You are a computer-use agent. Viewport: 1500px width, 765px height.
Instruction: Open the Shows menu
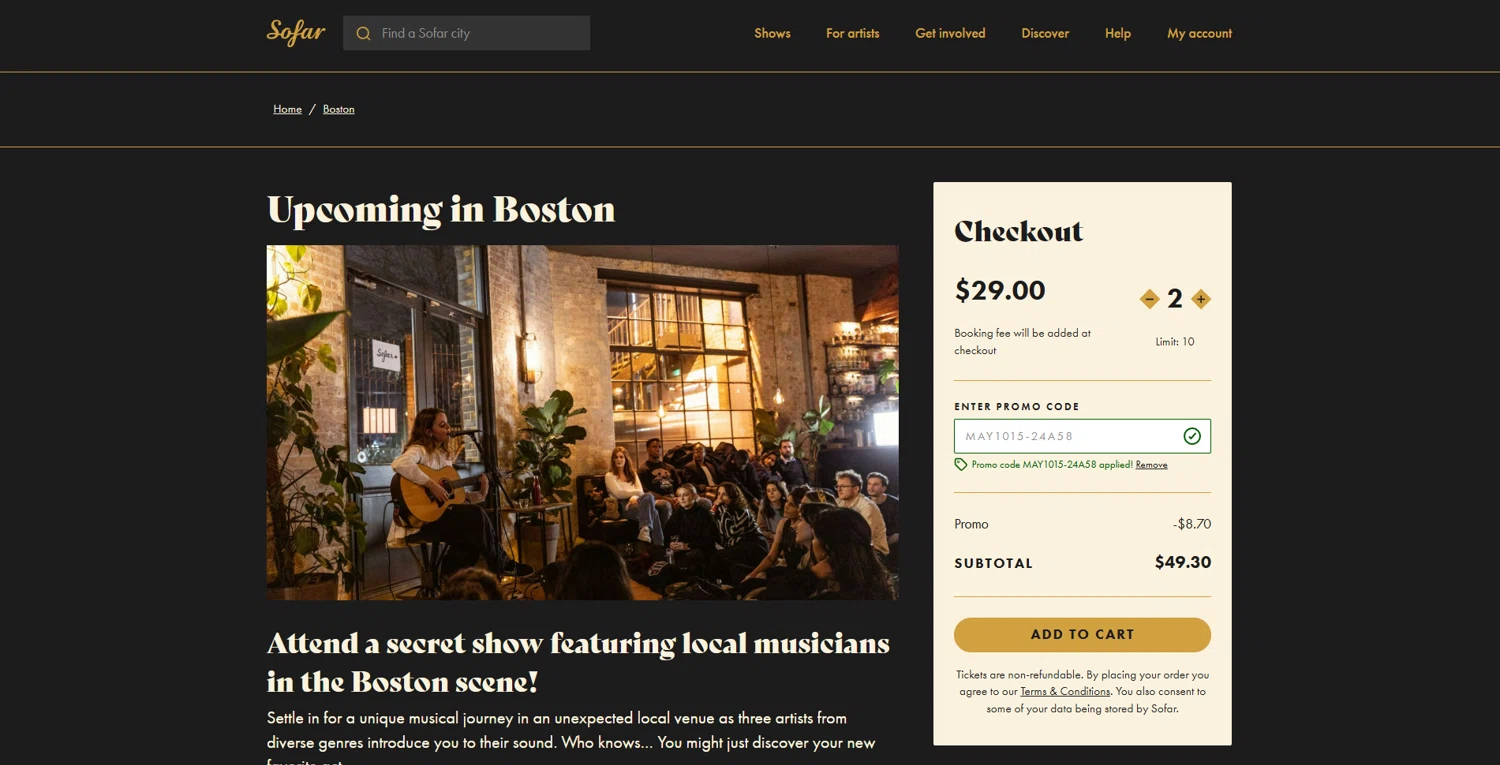click(x=772, y=33)
